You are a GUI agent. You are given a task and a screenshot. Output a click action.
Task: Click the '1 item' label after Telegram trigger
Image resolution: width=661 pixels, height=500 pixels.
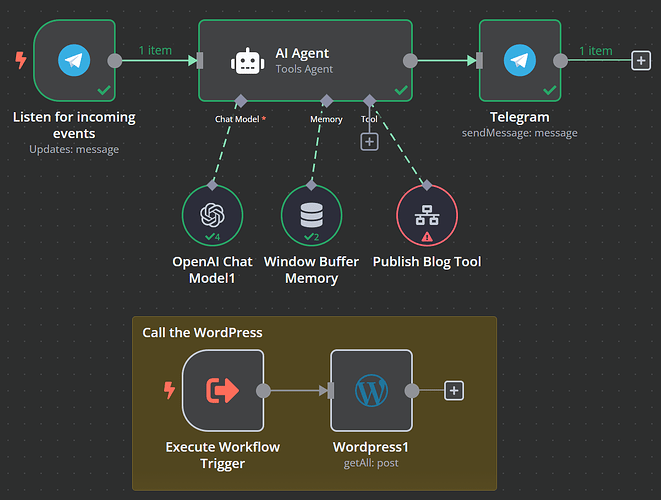click(155, 50)
